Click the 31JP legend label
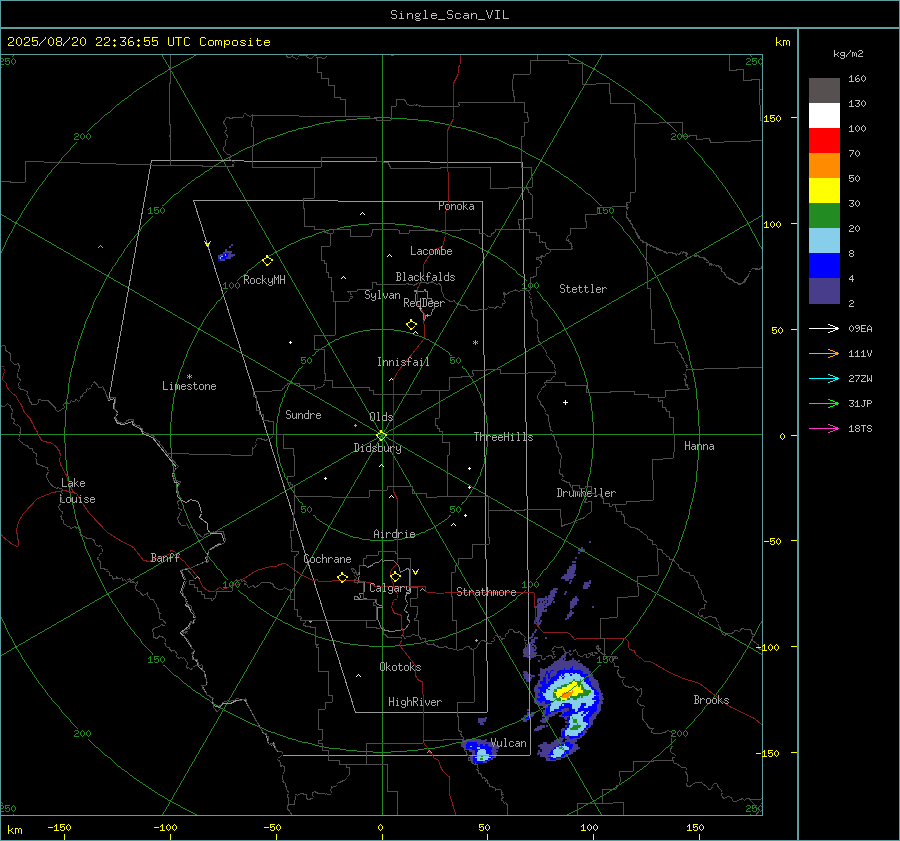900x841 pixels. click(860, 404)
